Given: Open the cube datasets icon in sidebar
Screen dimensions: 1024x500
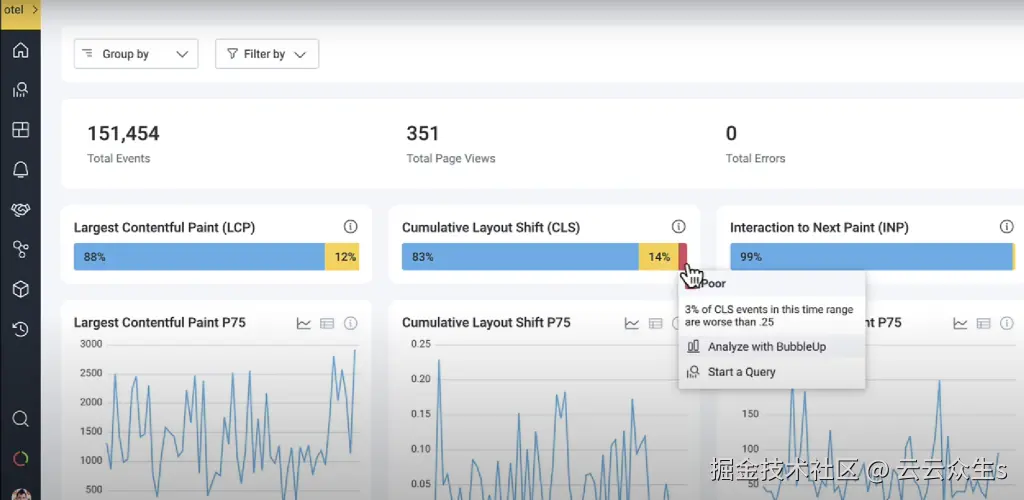Looking at the screenshot, I should tap(20, 289).
